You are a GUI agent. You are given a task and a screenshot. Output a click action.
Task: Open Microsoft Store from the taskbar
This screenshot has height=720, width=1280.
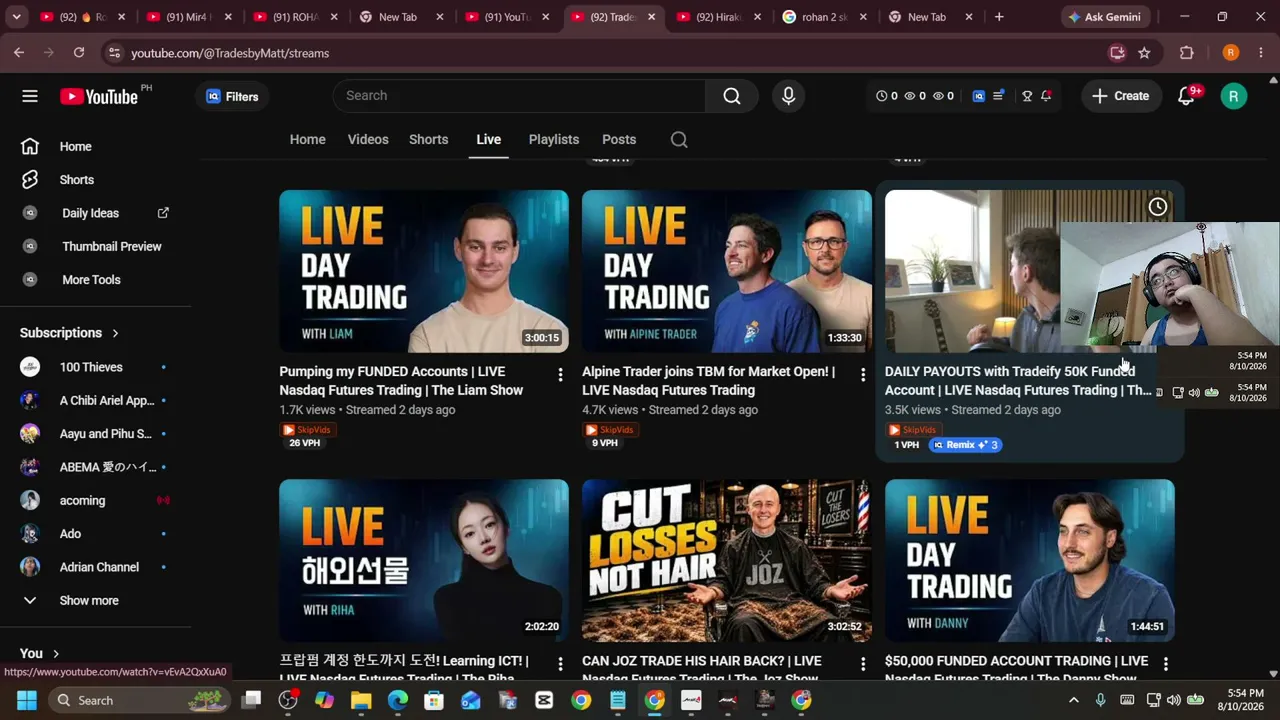434,700
